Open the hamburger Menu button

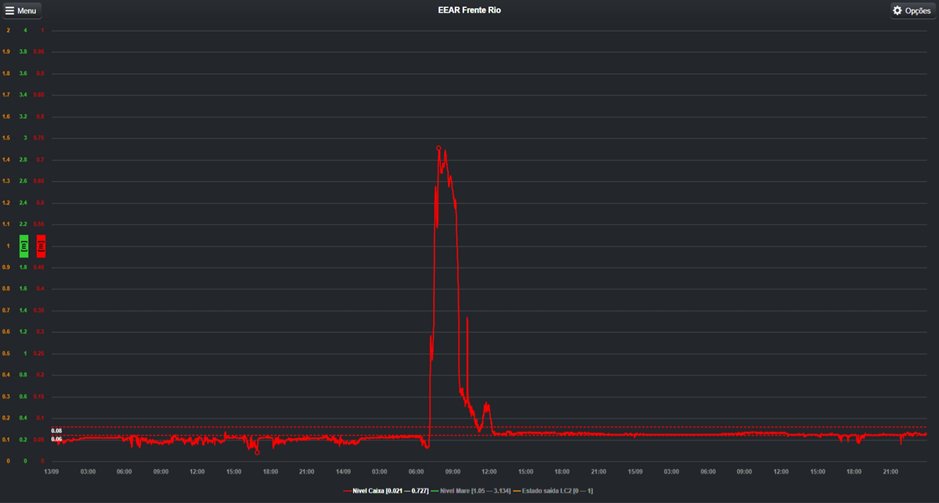21,10
